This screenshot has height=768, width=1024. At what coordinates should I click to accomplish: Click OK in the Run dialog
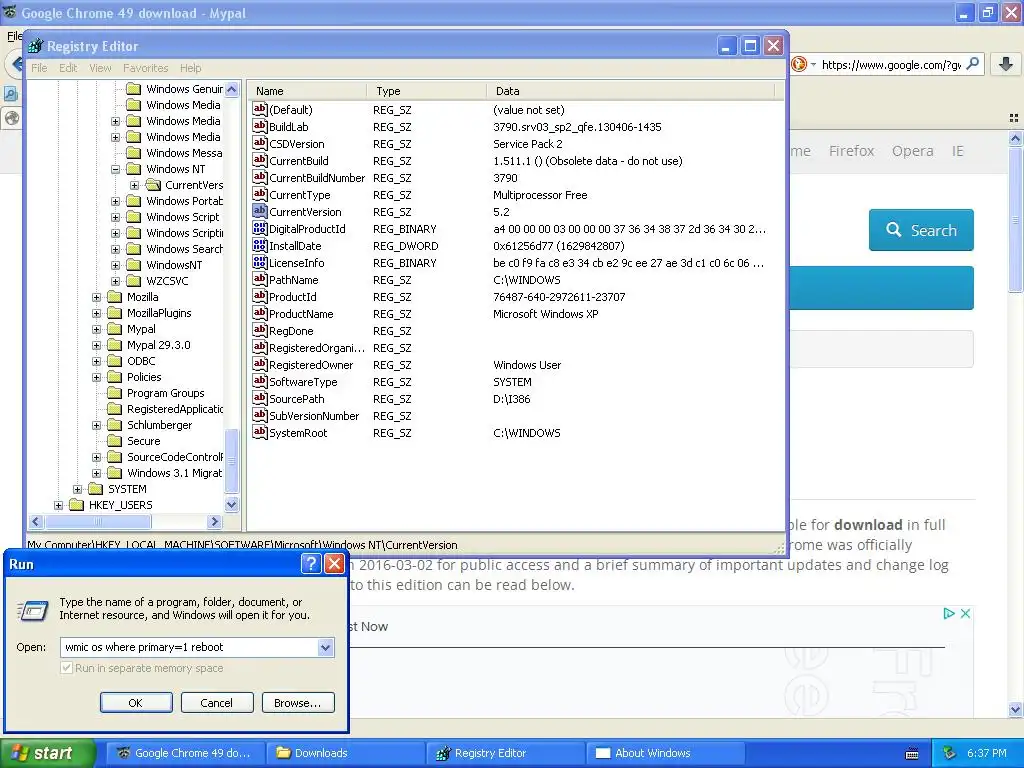pos(136,703)
